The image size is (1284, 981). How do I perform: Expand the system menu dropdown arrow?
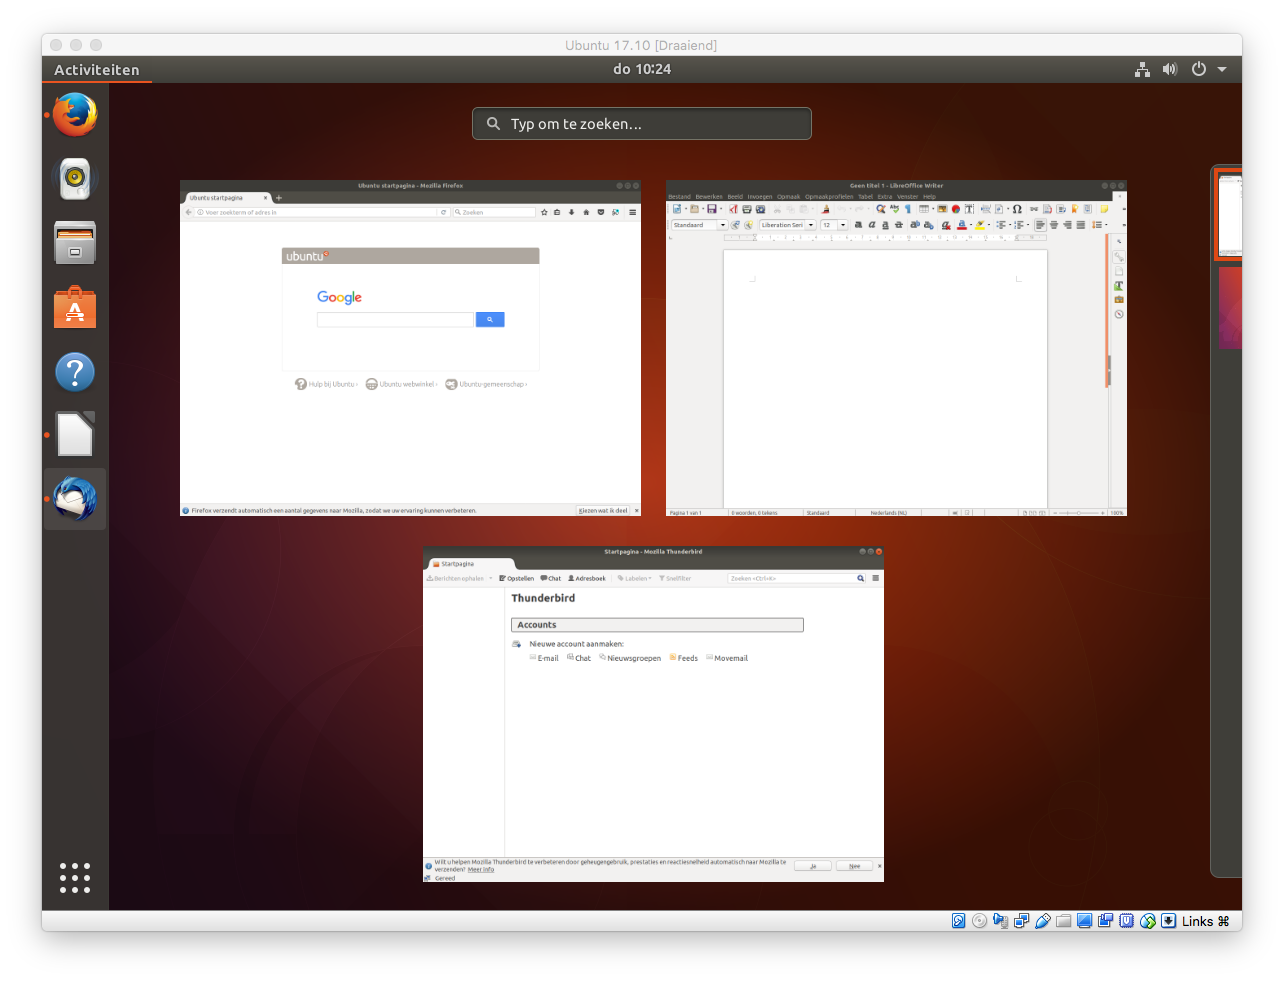pyautogui.click(x=1222, y=69)
